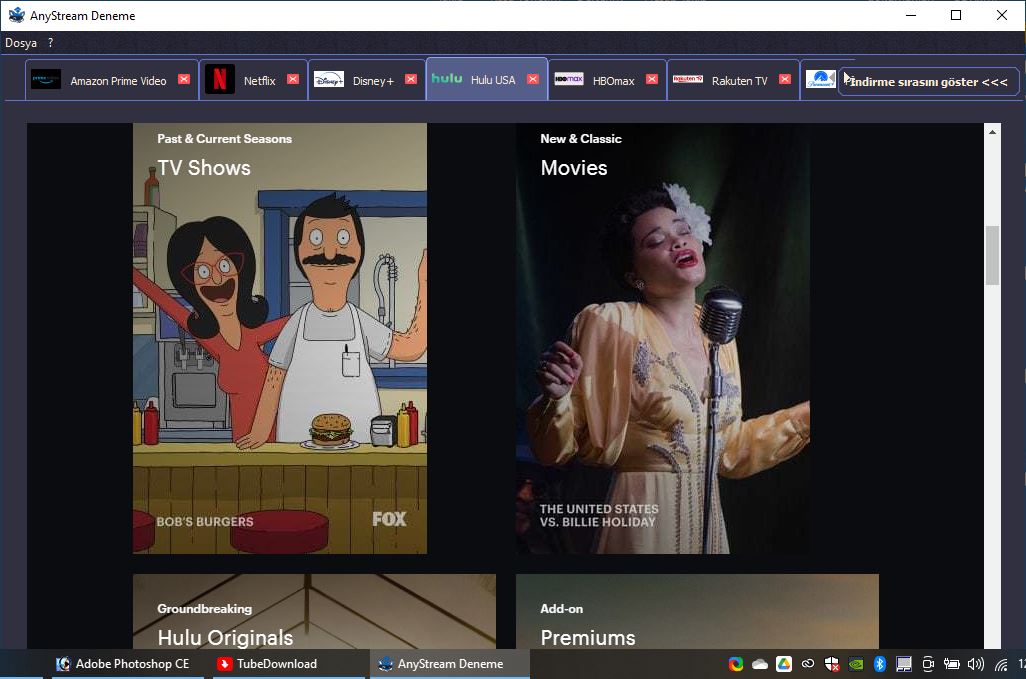Click the Amazon Prime Video logo icon
Image resolution: width=1026 pixels, height=679 pixels.
[46, 79]
